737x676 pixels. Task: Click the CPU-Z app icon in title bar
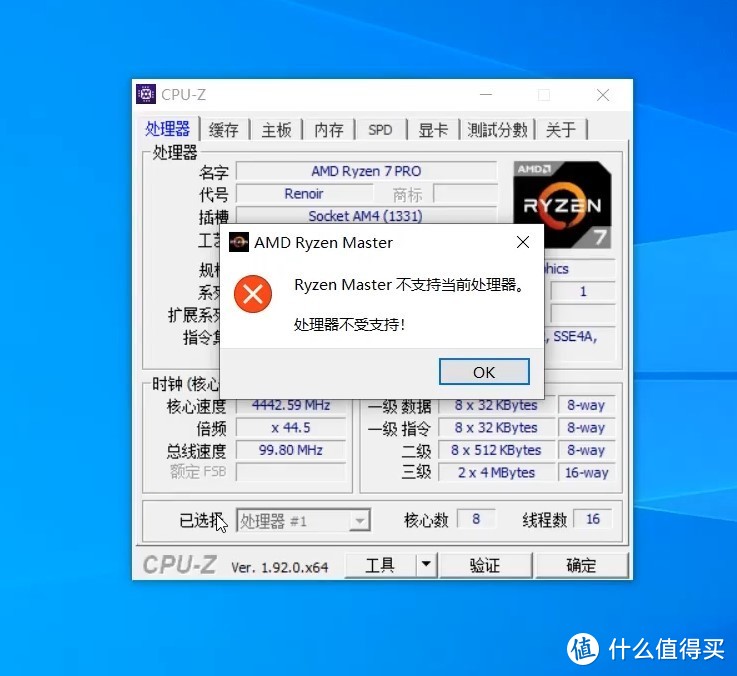(146, 95)
